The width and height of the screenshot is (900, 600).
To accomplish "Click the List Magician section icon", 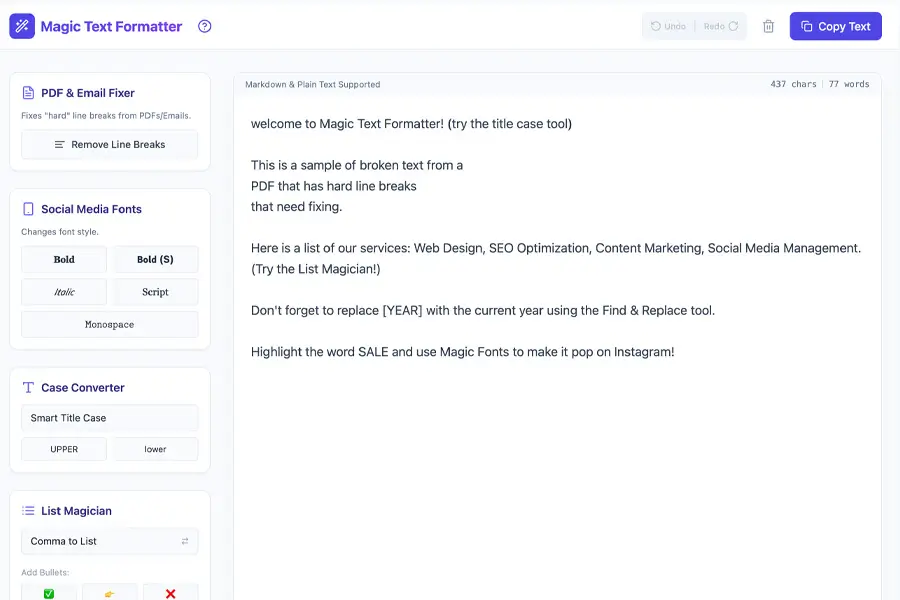I will 28,511.
